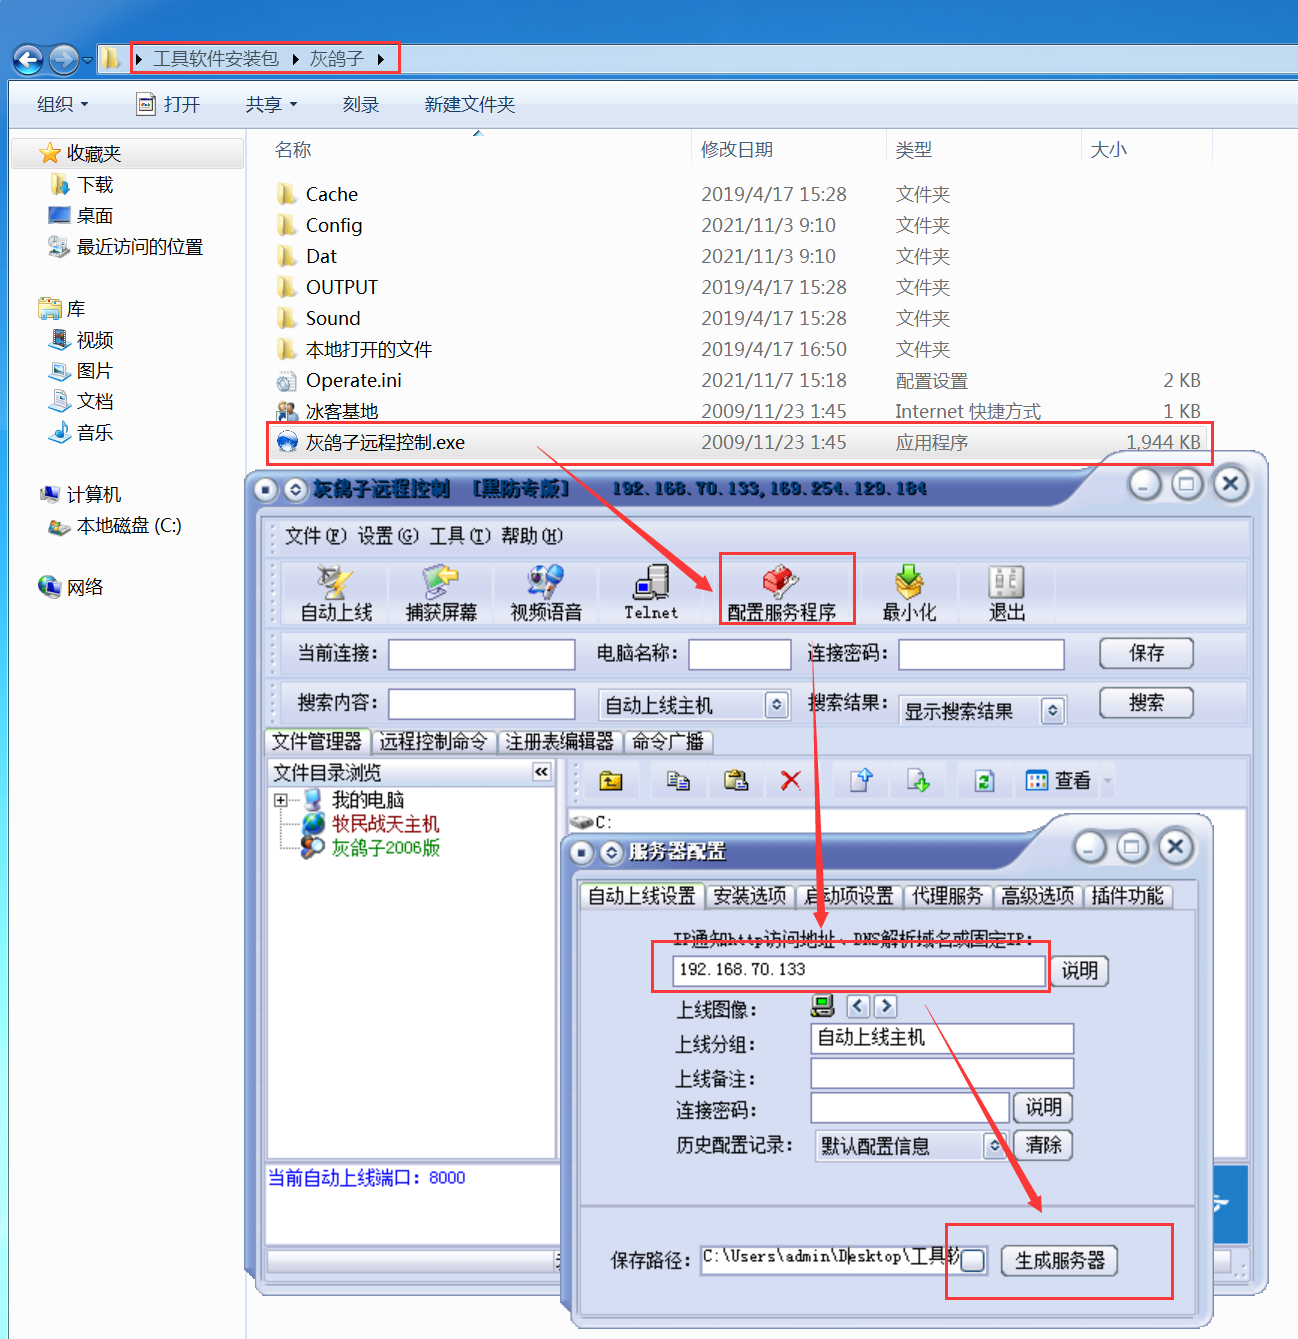This screenshot has height=1339, width=1298.
Task: Select Operate.ini in Explorer
Action: pyautogui.click(x=353, y=380)
